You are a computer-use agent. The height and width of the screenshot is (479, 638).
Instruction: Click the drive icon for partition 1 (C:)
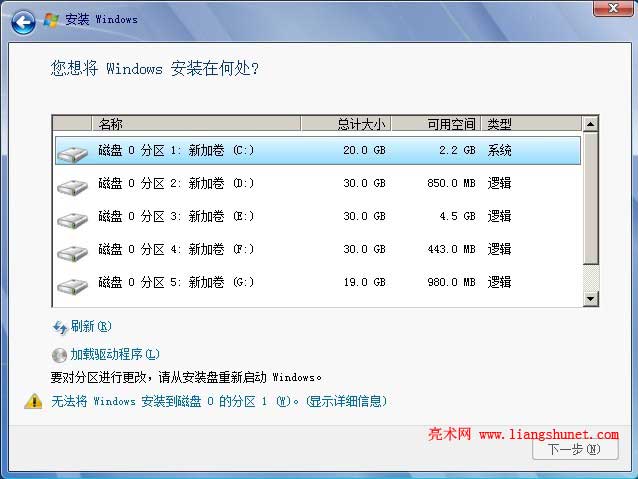point(73,153)
